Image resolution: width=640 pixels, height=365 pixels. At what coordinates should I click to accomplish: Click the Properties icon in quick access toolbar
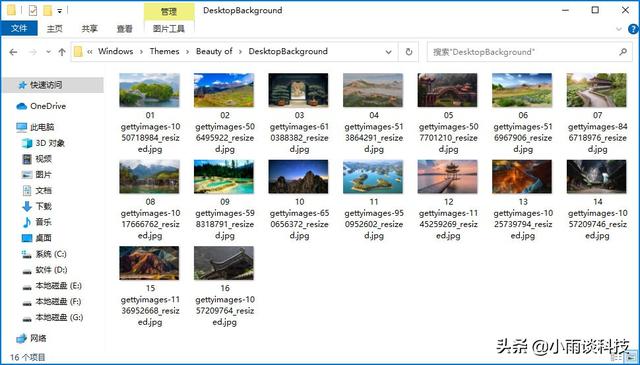pyautogui.click(x=33, y=11)
